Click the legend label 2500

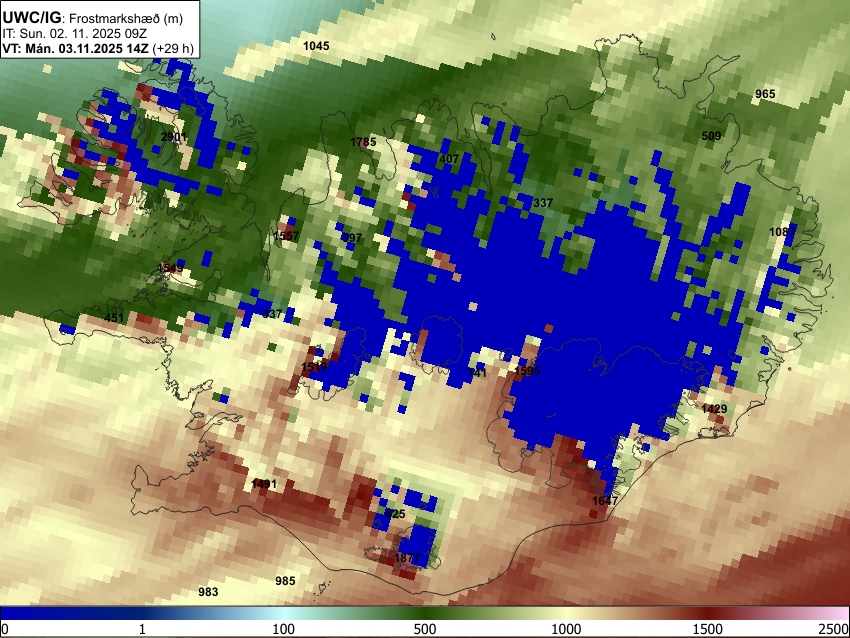[x=834, y=629]
